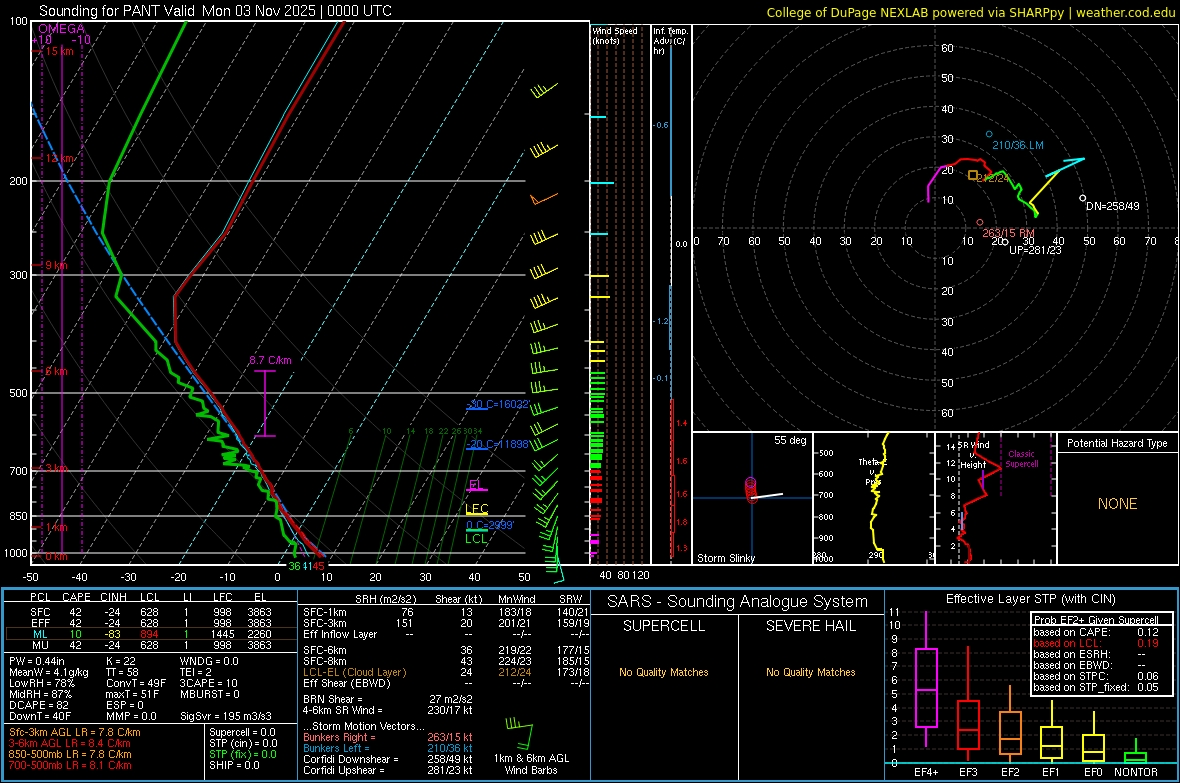Viewport: 1180px width, 783px height.
Task: Click the 'ConvT = 49F' value
Action: [x=136, y=683]
